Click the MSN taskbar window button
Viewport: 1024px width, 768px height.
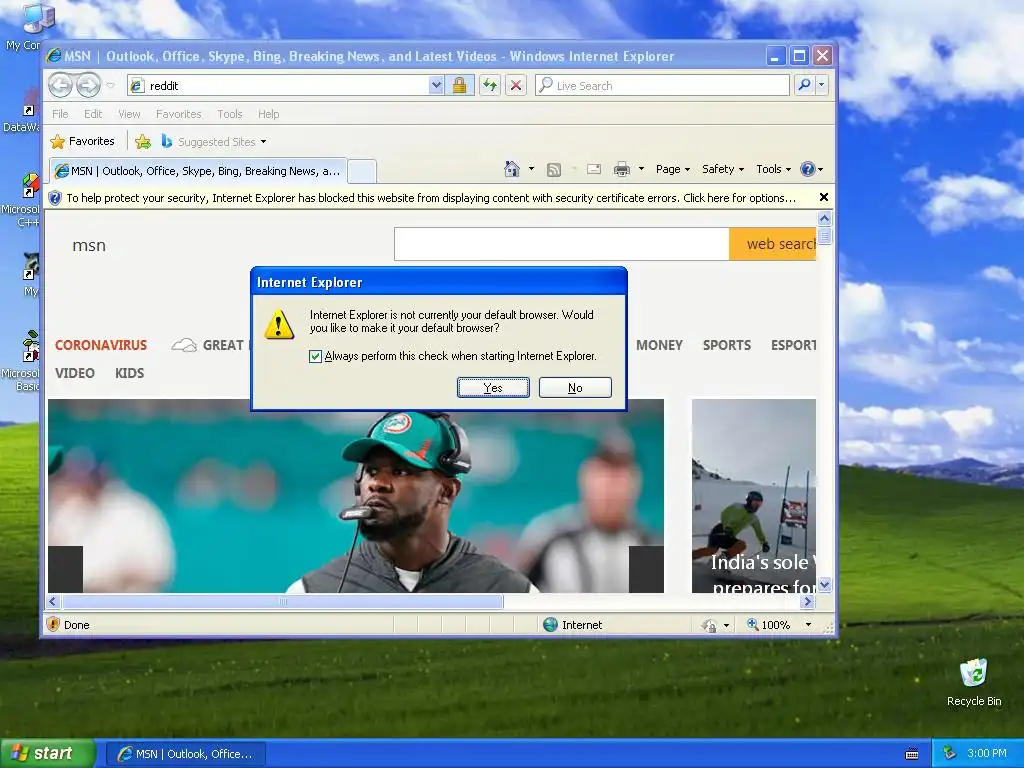click(186, 754)
